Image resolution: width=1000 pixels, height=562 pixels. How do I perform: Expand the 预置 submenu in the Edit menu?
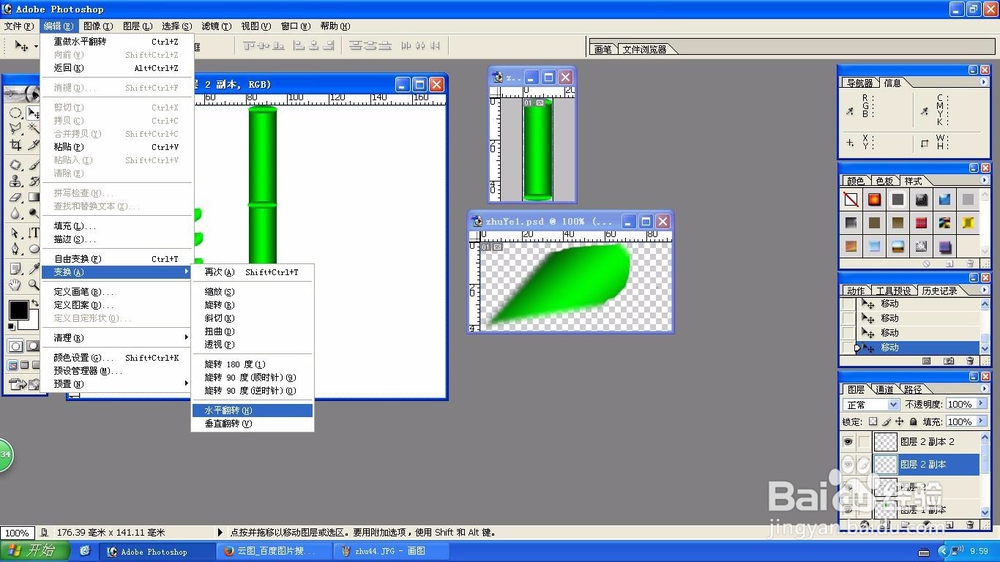coord(117,384)
